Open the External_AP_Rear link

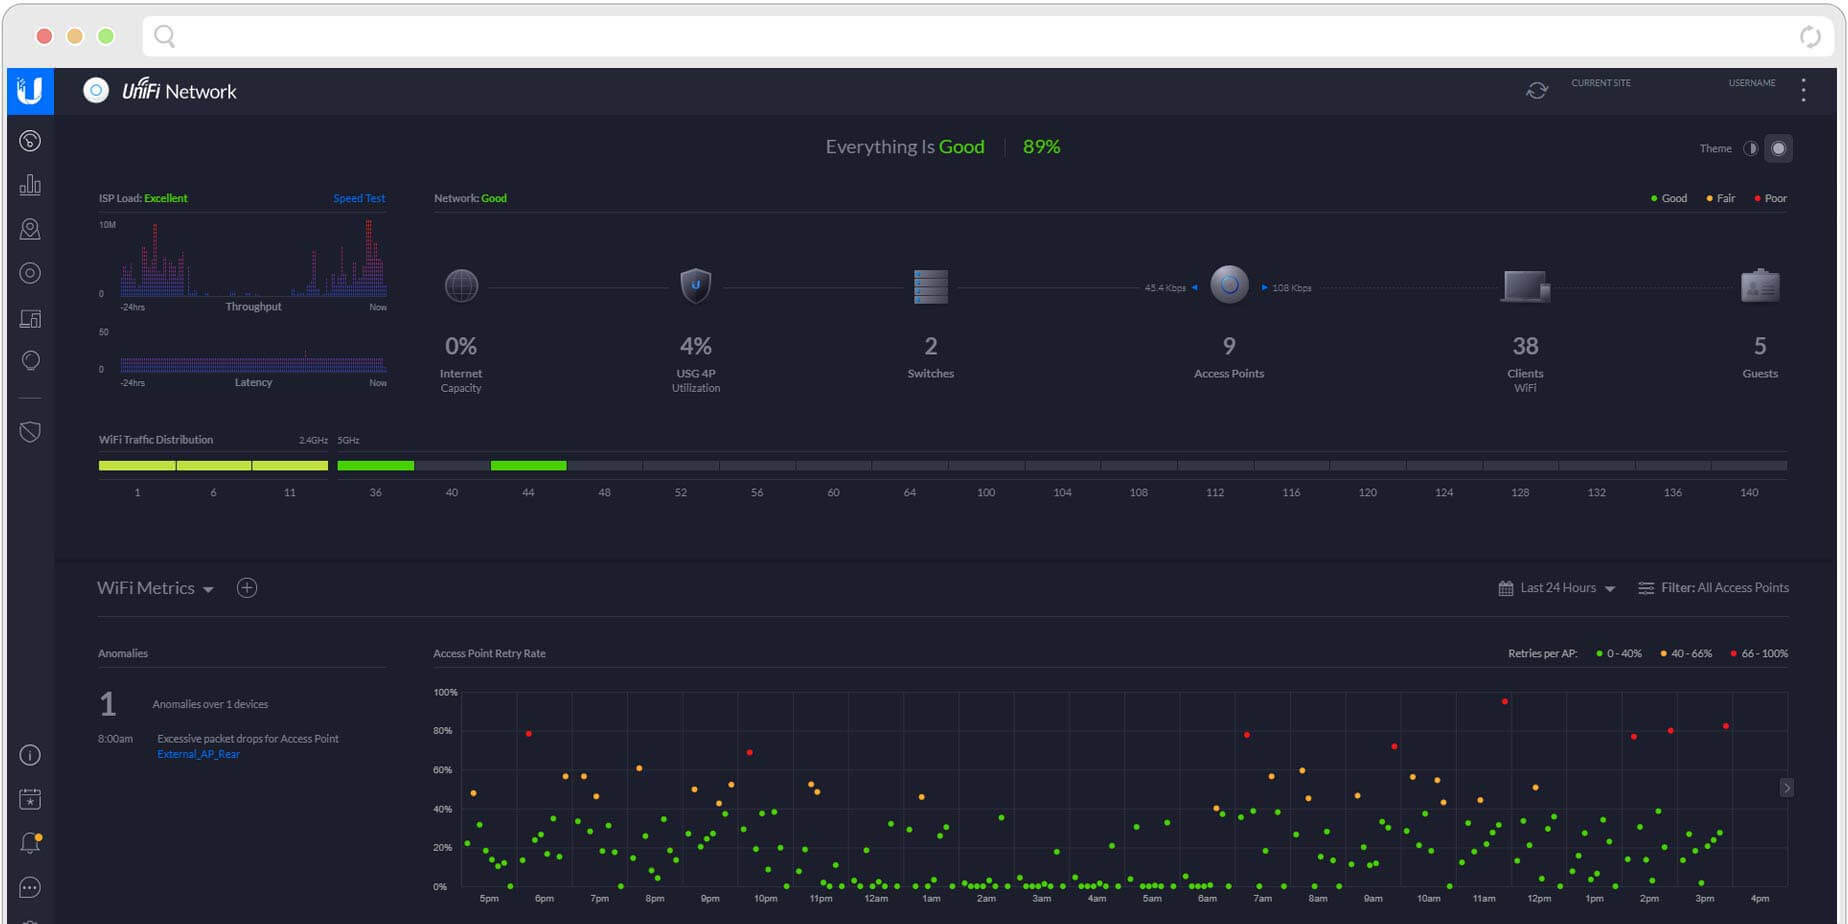click(198, 754)
